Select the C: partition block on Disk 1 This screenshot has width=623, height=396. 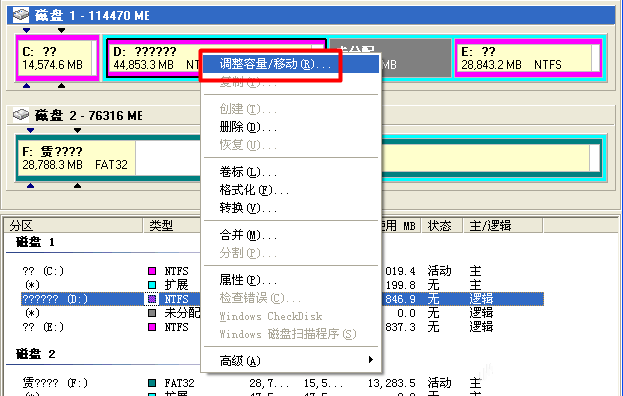click(x=57, y=58)
